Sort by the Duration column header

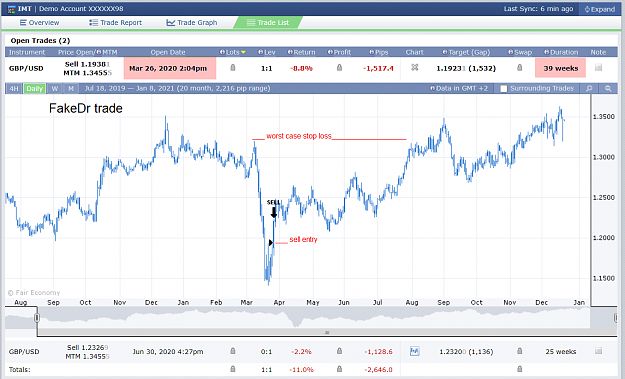click(x=561, y=52)
